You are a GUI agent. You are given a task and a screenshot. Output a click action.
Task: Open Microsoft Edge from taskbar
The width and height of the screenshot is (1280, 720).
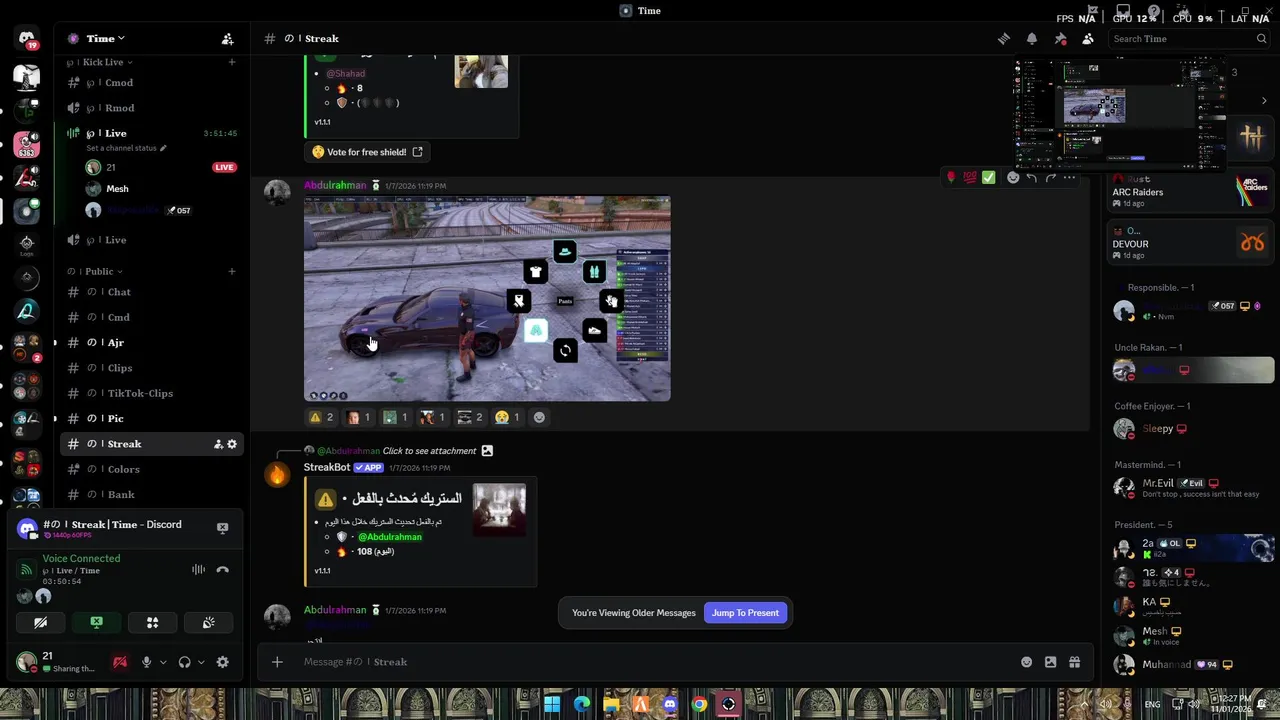tap(582, 704)
